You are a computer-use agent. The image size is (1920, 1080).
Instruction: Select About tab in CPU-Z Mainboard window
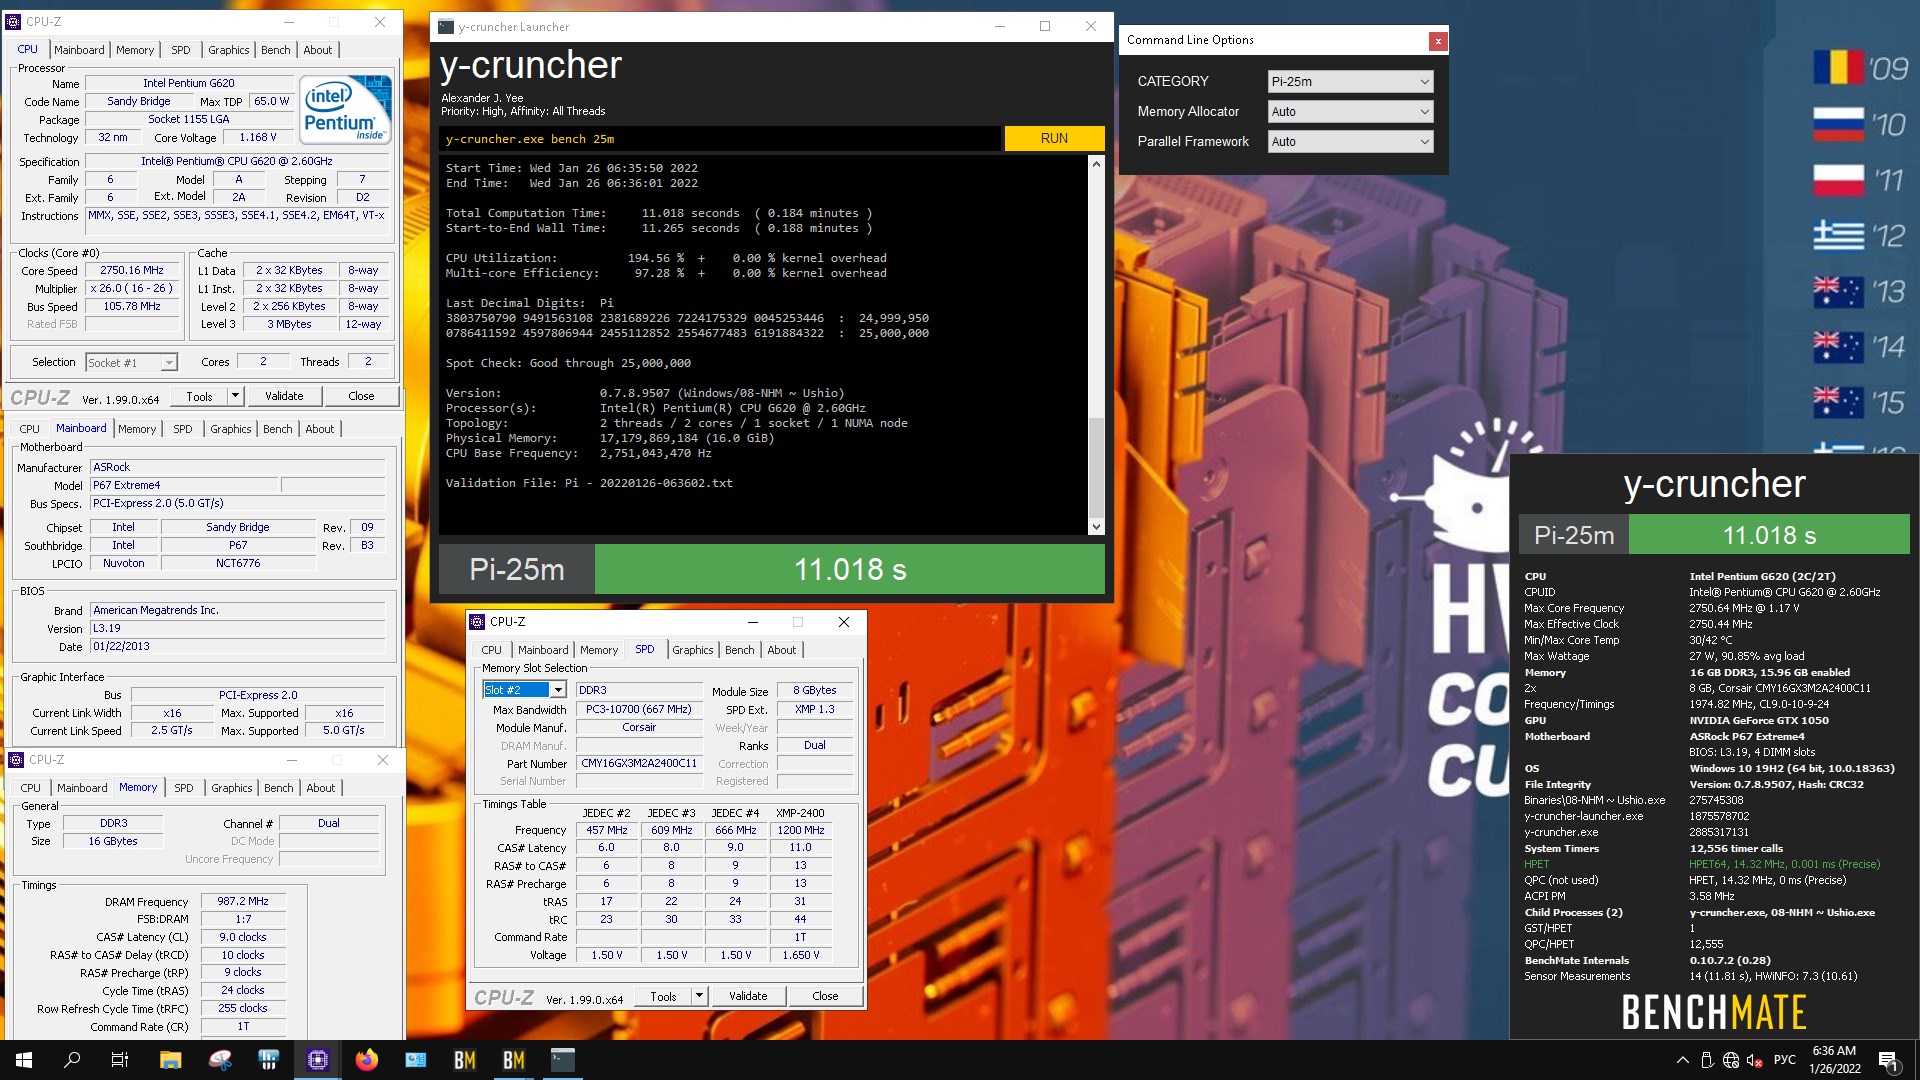point(320,429)
